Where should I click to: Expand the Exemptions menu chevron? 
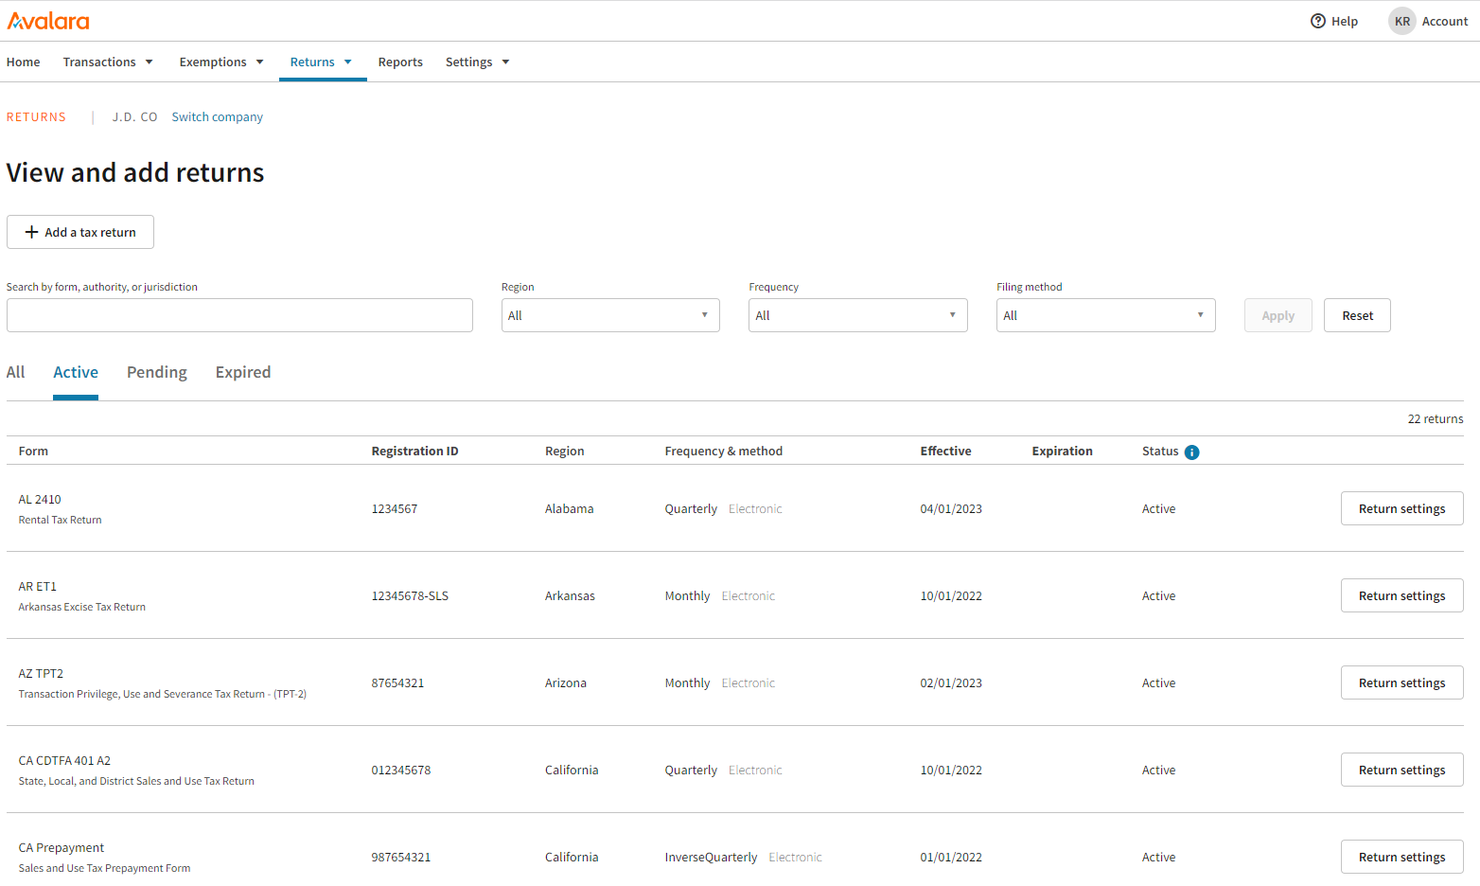click(x=260, y=61)
